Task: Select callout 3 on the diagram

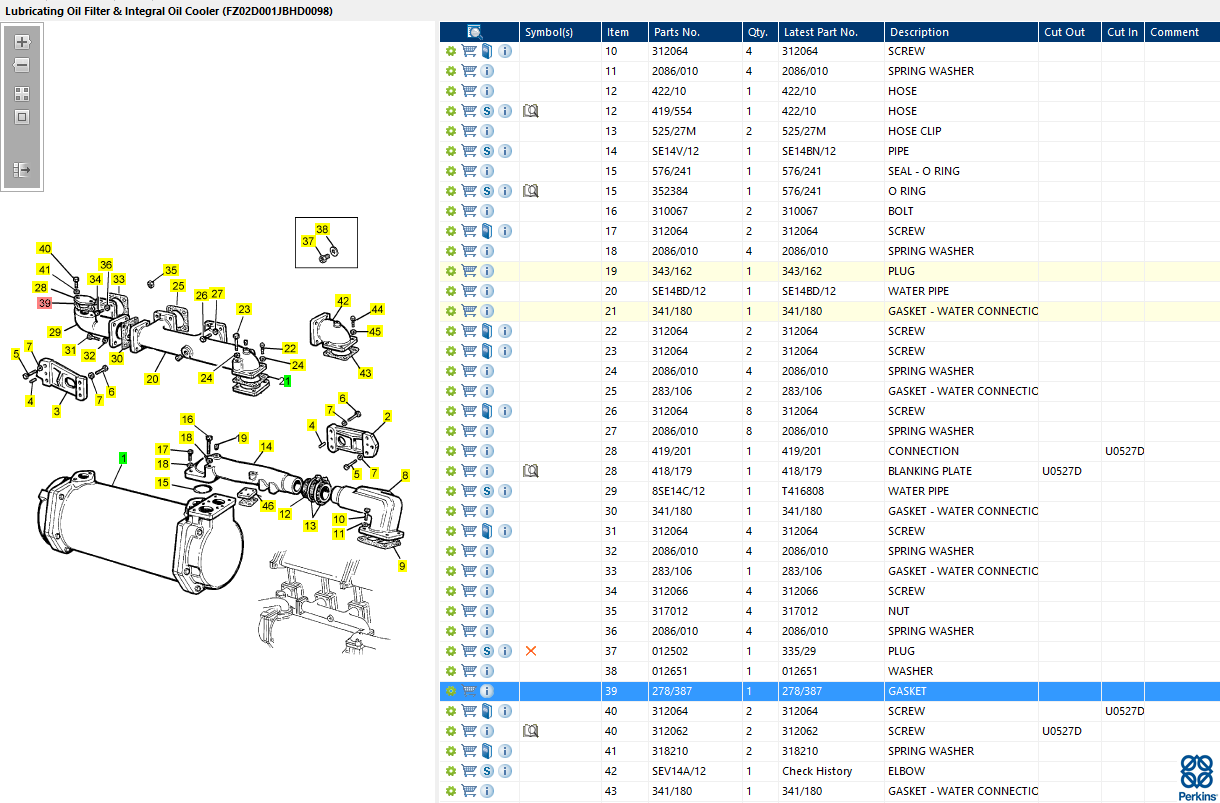Action: (x=56, y=411)
